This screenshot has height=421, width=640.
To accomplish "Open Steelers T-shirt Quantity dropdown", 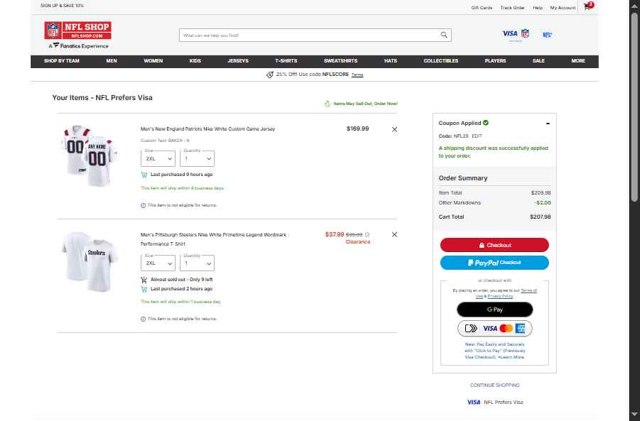I will [x=197, y=263].
